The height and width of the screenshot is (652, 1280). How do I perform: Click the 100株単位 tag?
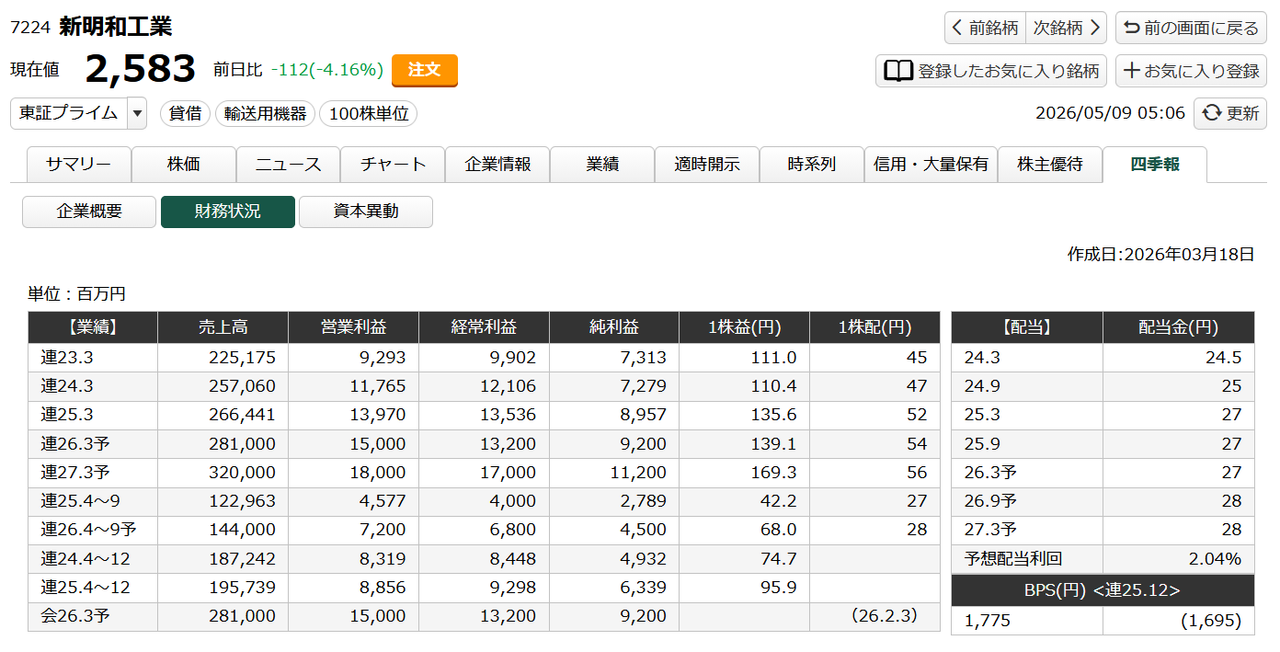(368, 114)
